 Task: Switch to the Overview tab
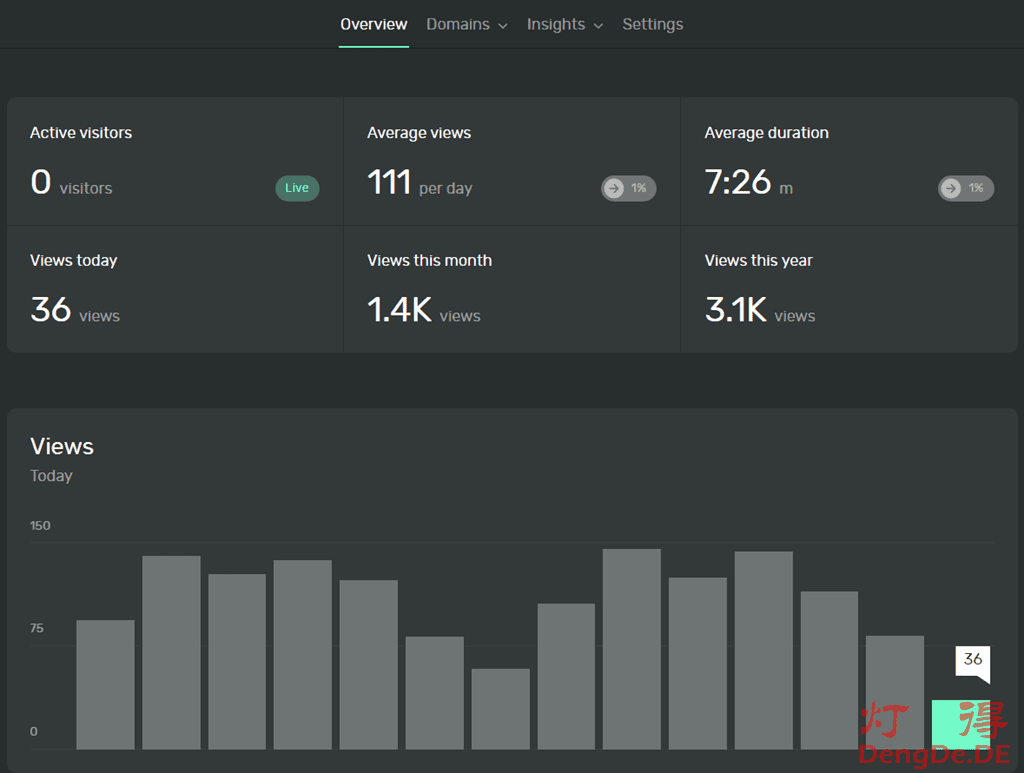(x=373, y=24)
